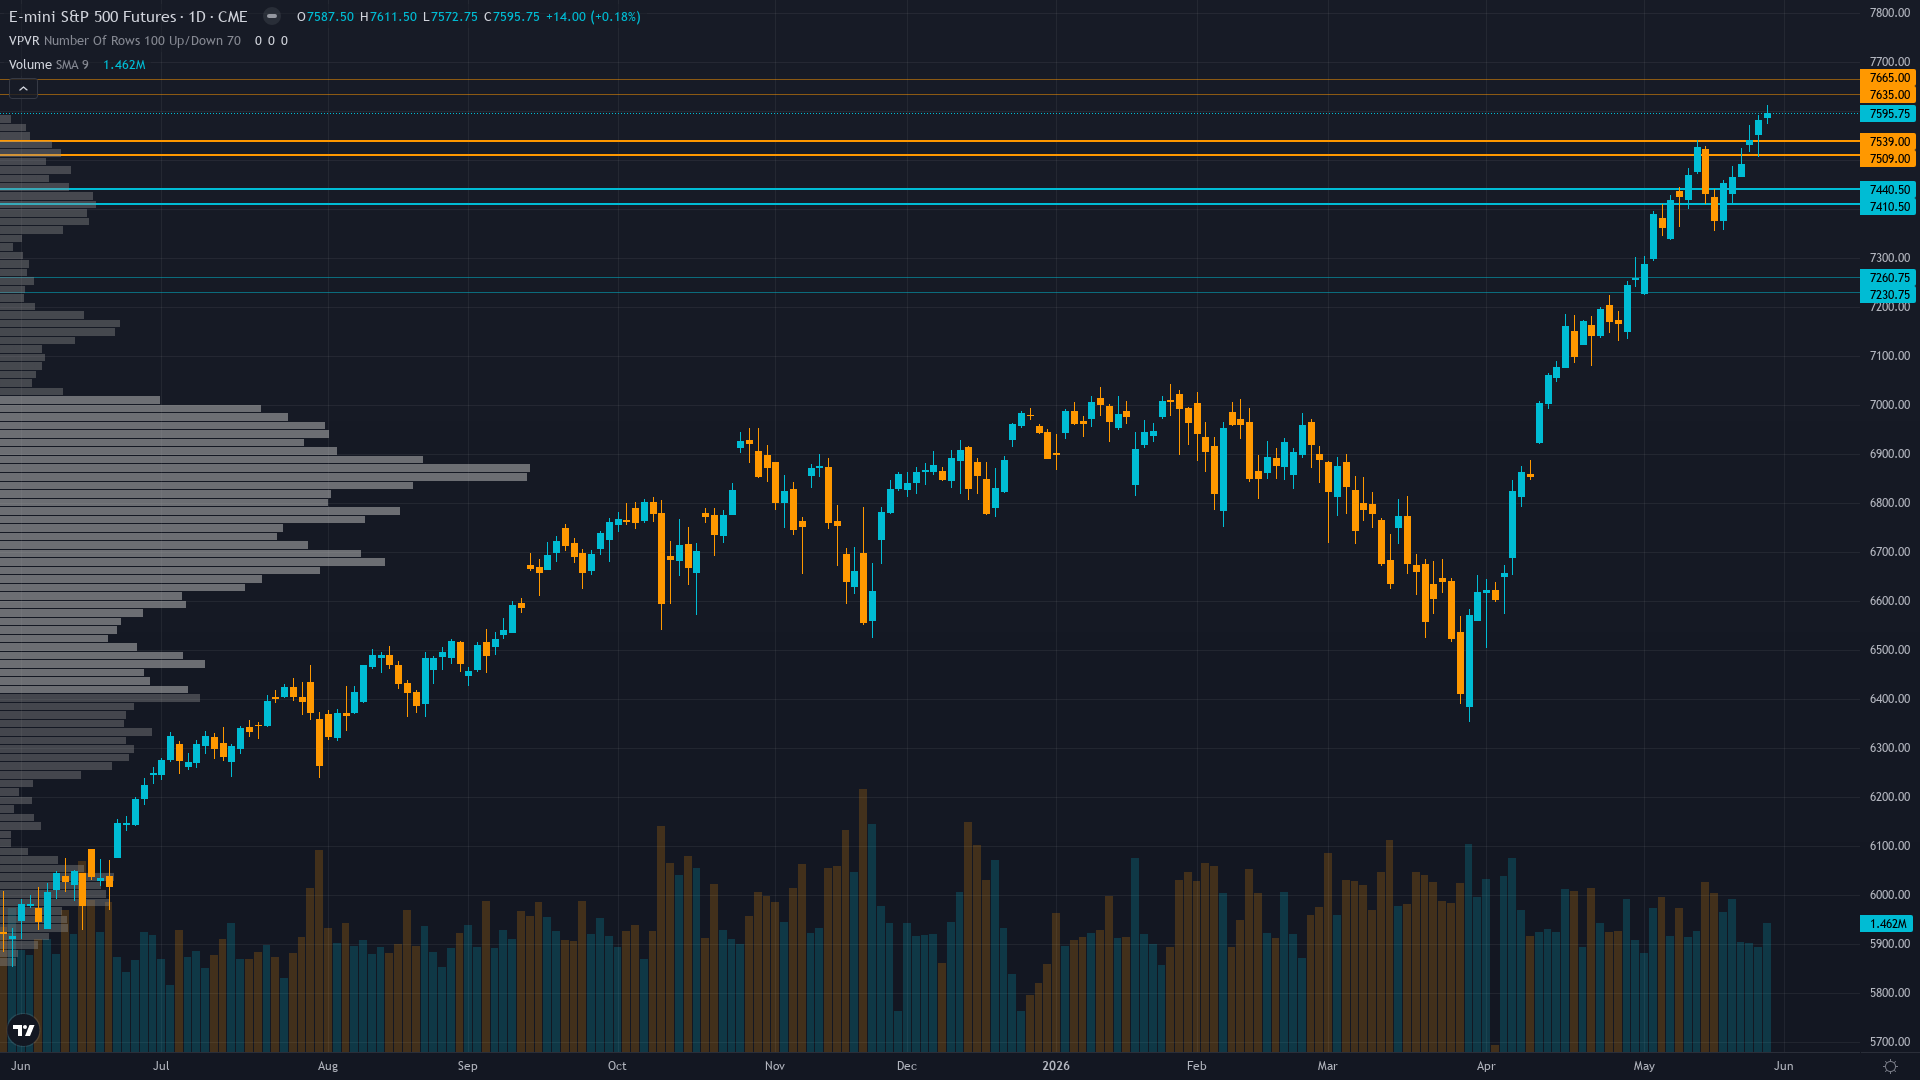Click the Sep label on the time axis
The height and width of the screenshot is (1080, 1920).
467,1066
